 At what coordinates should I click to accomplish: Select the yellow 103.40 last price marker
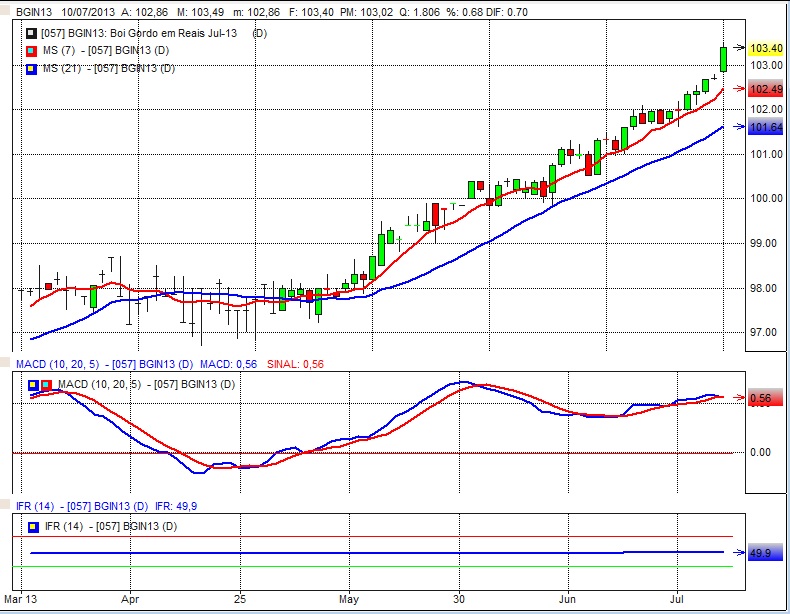(x=765, y=47)
